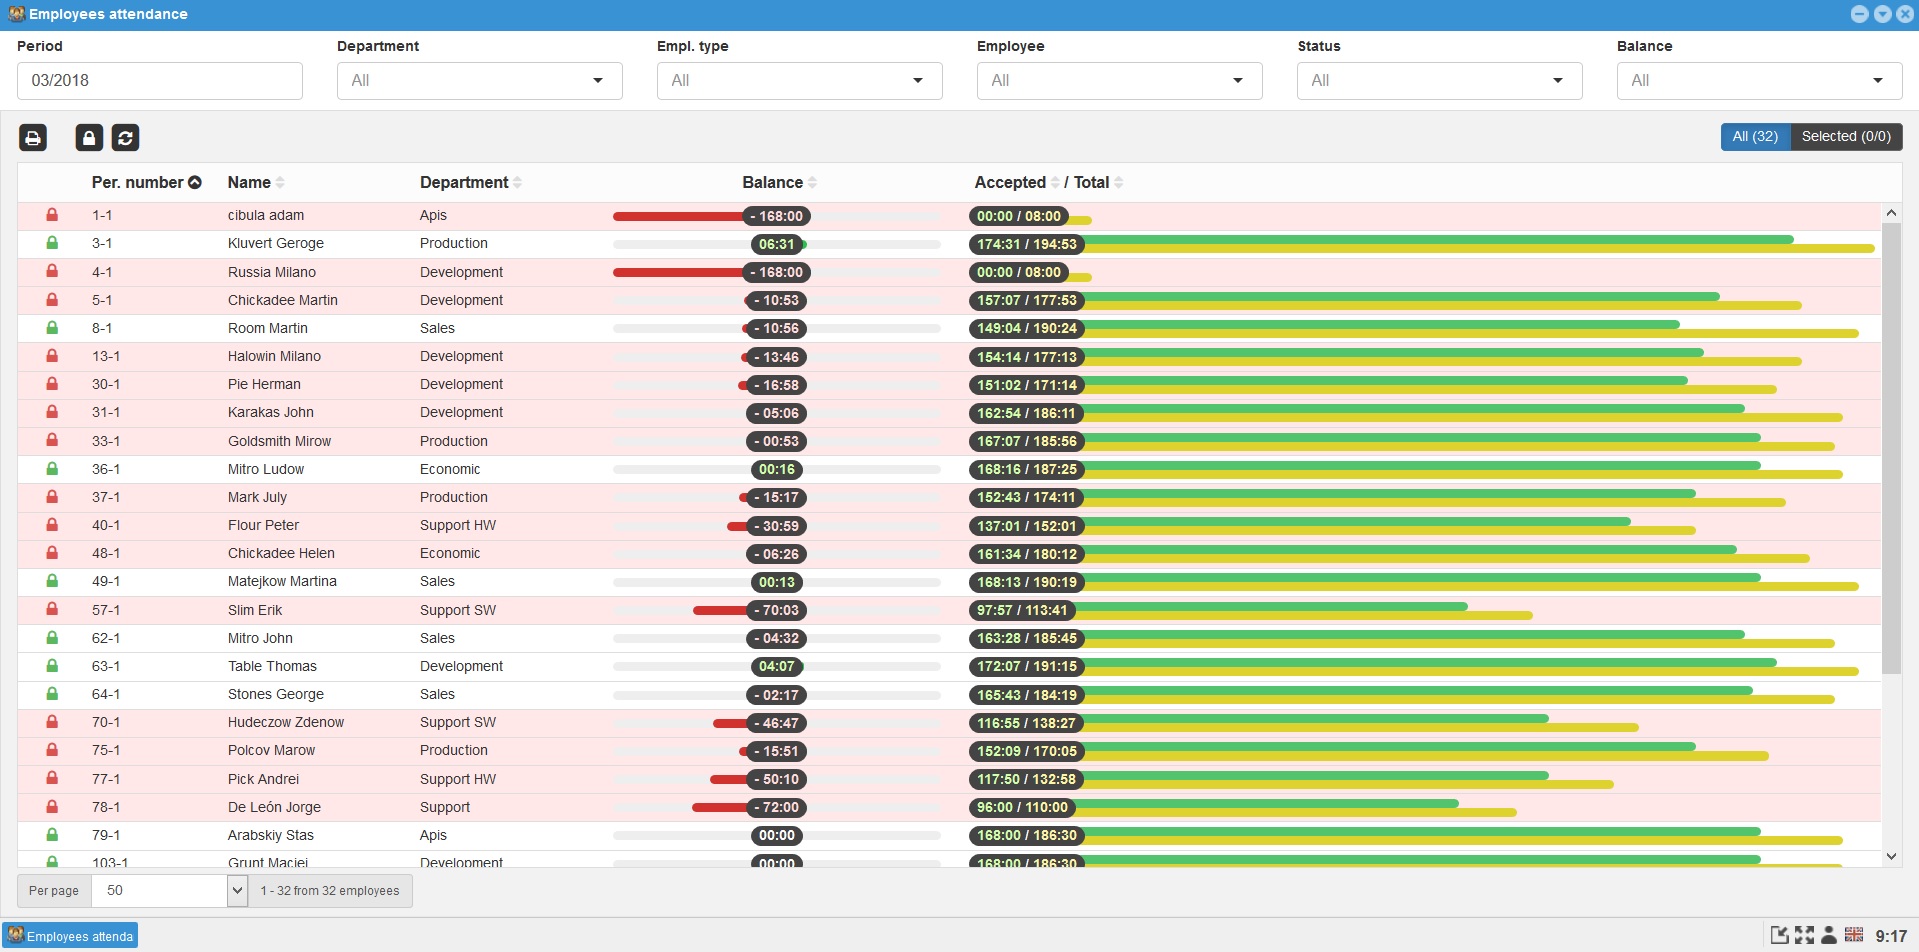Click red lock for Karakas John

point(52,411)
